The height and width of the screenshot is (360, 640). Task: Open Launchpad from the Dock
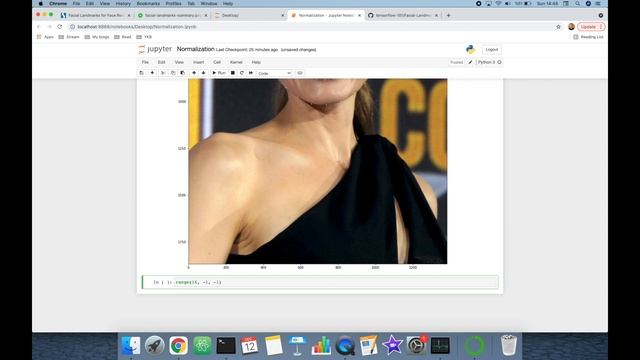pyautogui.click(x=155, y=345)
